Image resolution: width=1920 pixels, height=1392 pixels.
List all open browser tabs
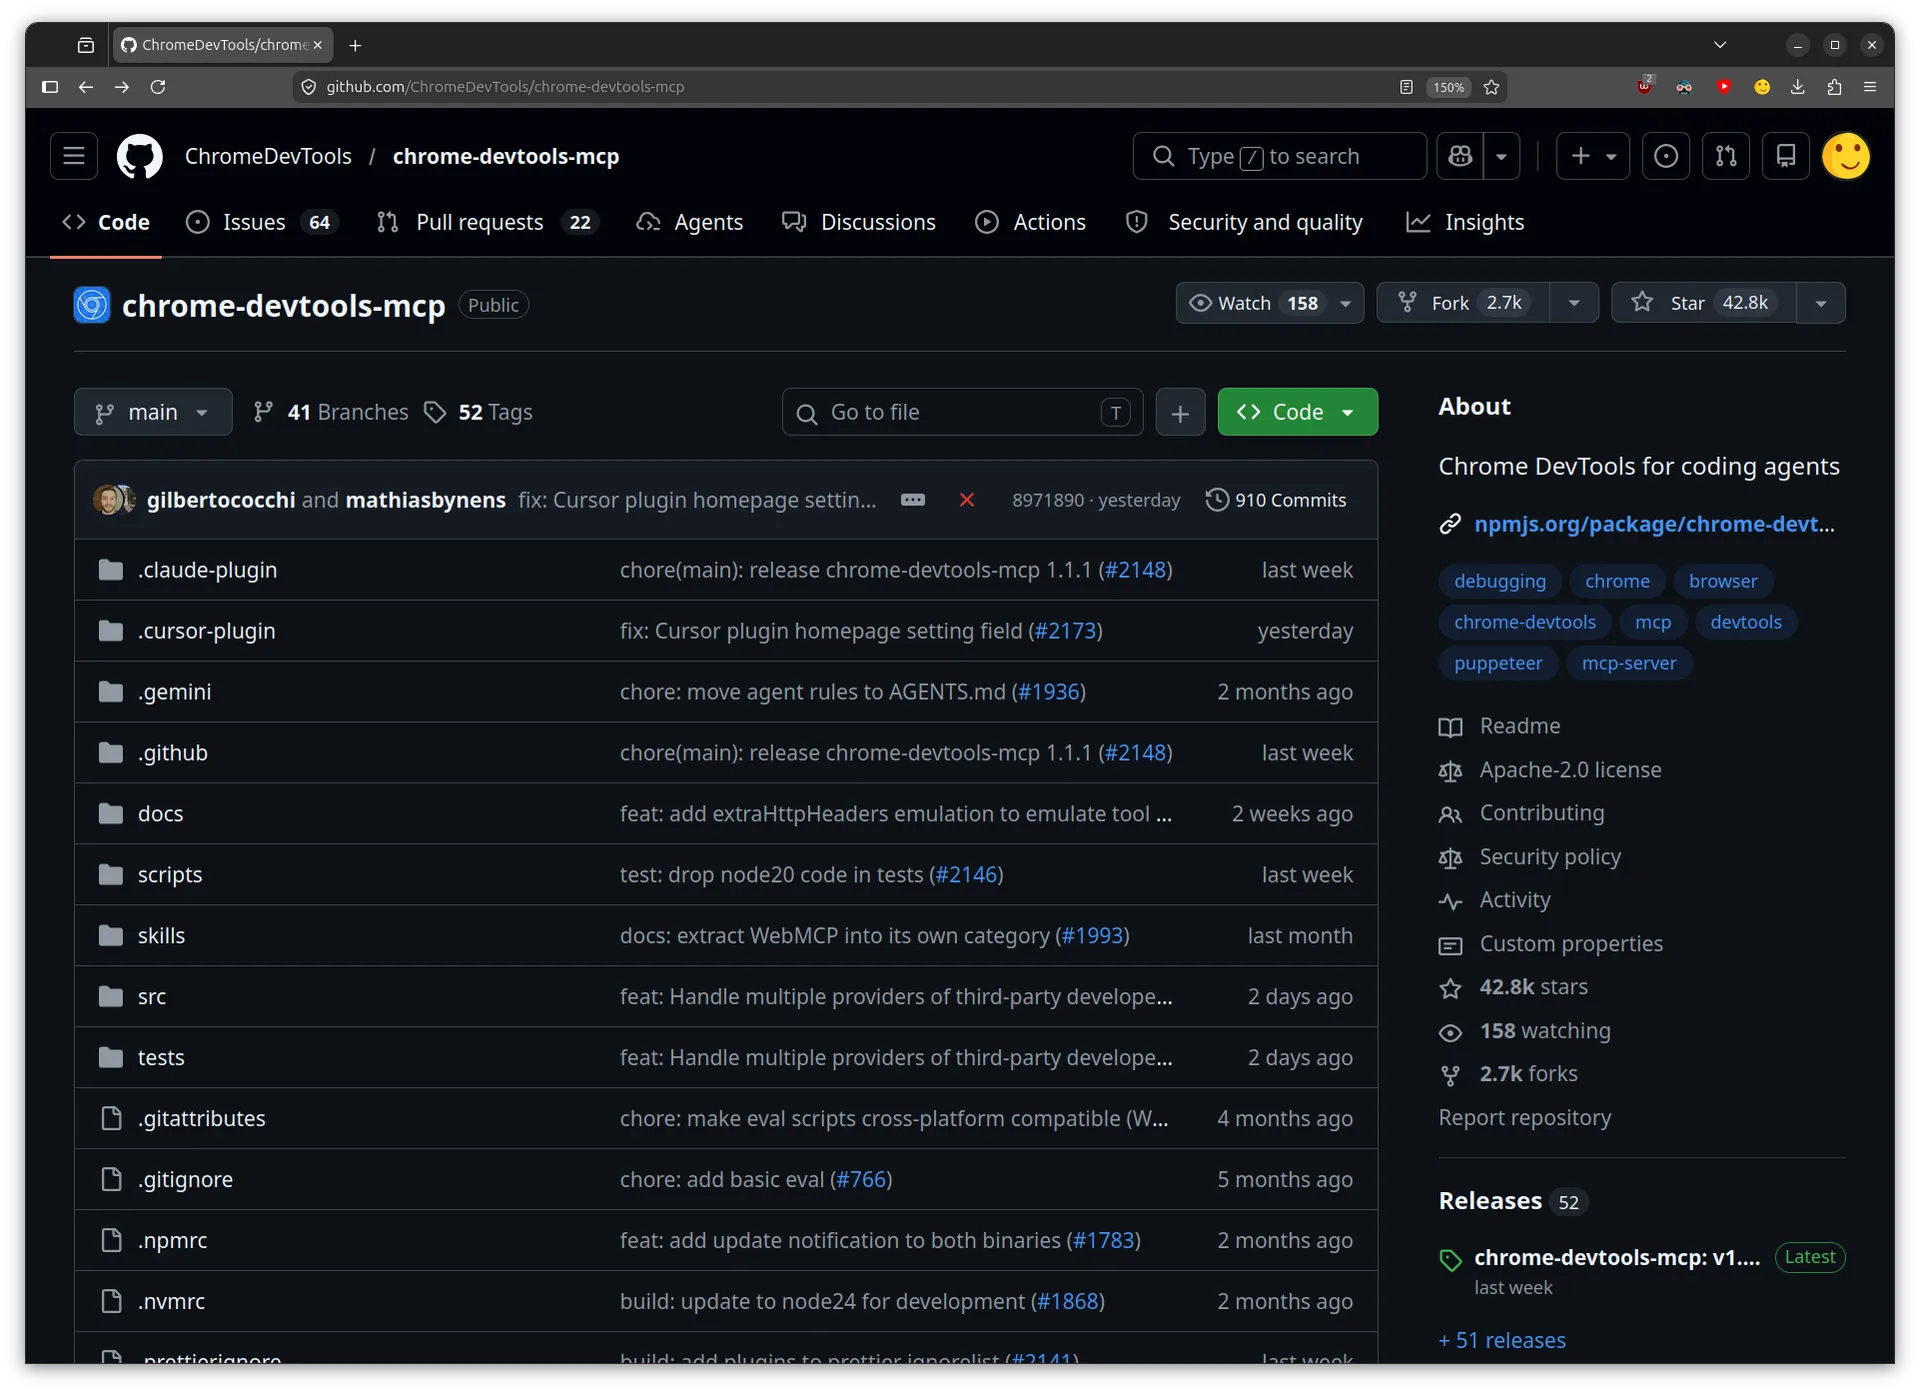point(1720,45)
